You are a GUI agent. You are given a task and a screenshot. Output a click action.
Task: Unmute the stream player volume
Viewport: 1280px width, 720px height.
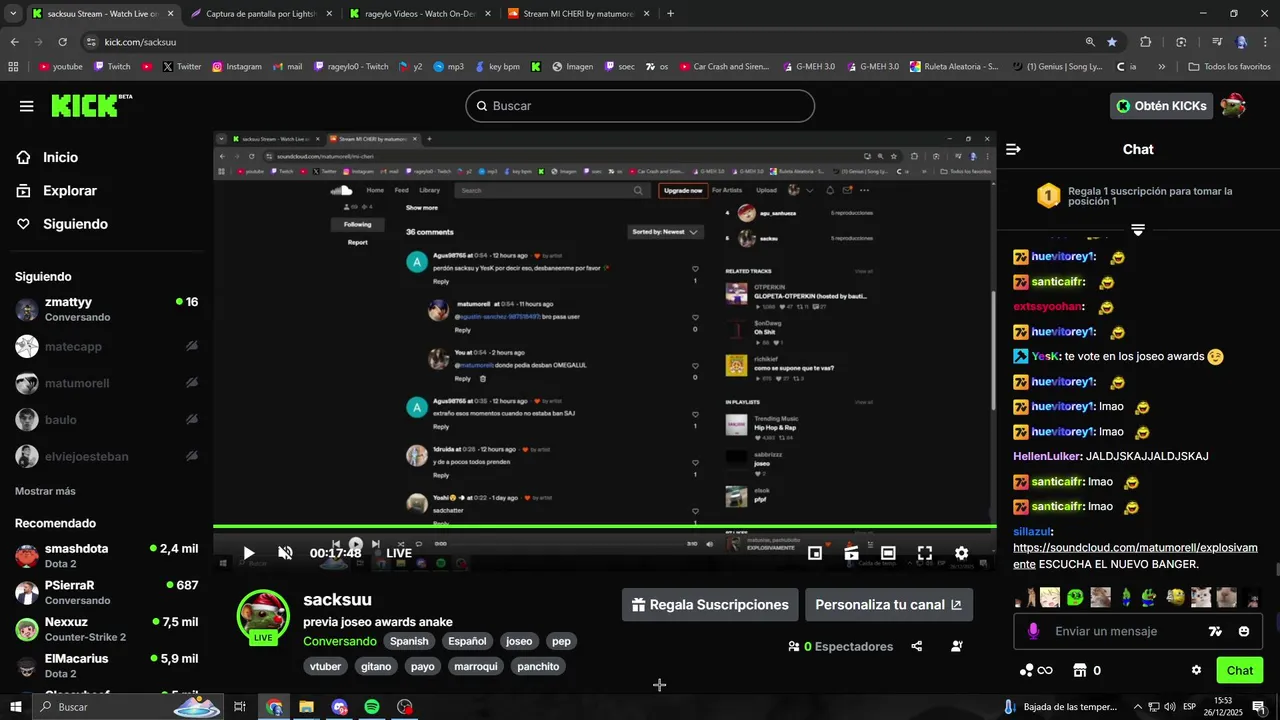[285, 553]
